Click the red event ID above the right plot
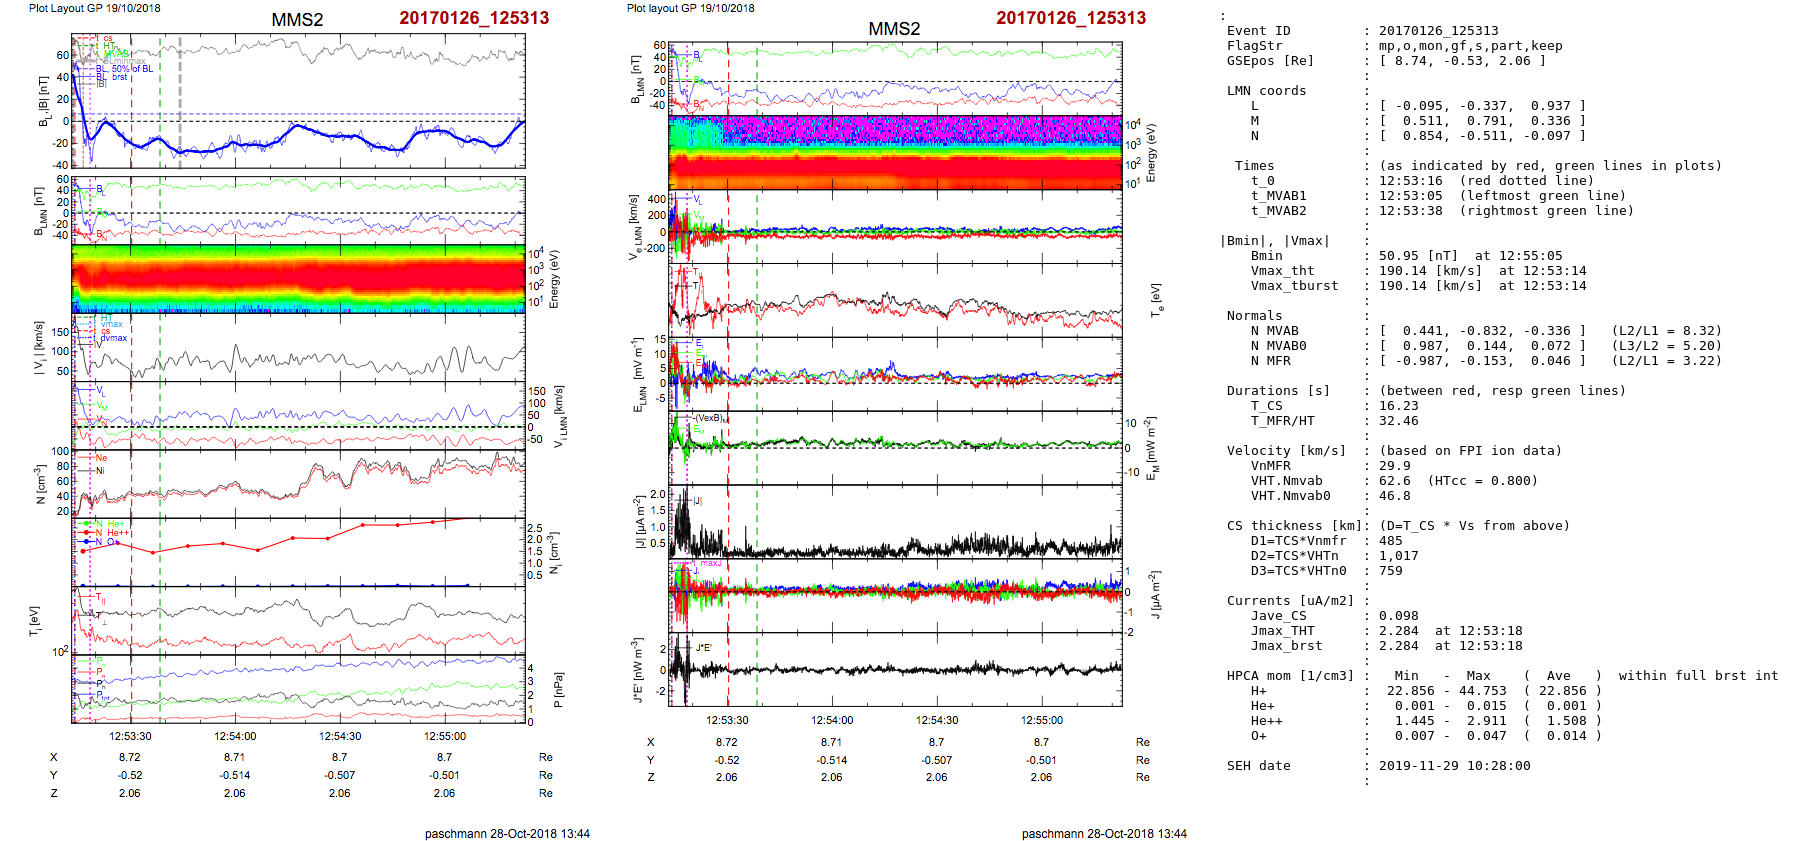The height and width of the screenshot is (841, 1804). pos(1070,18)
